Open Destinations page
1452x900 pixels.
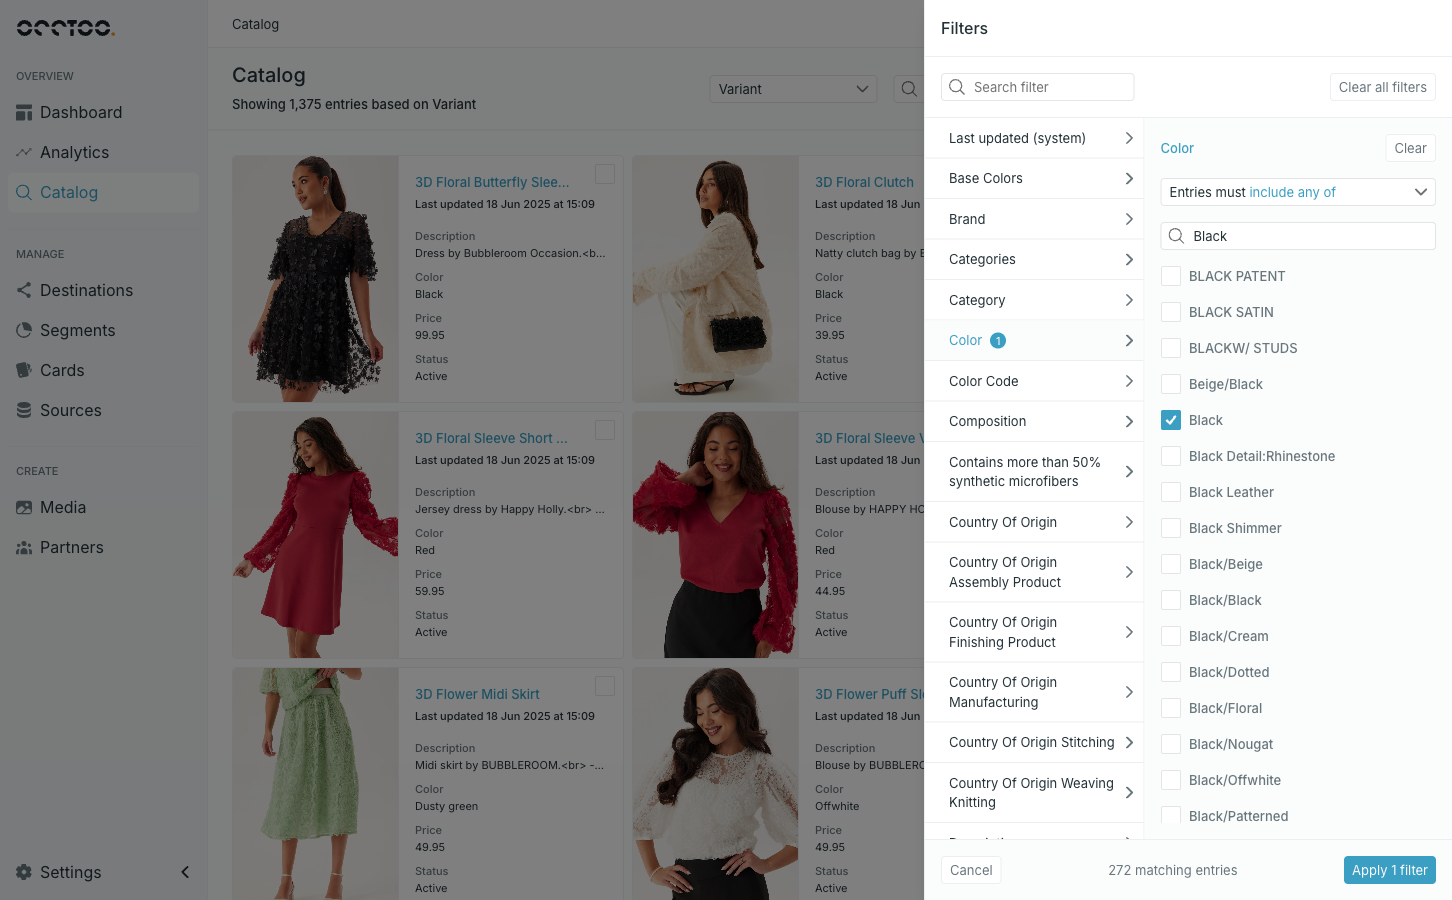coord(104,290)
